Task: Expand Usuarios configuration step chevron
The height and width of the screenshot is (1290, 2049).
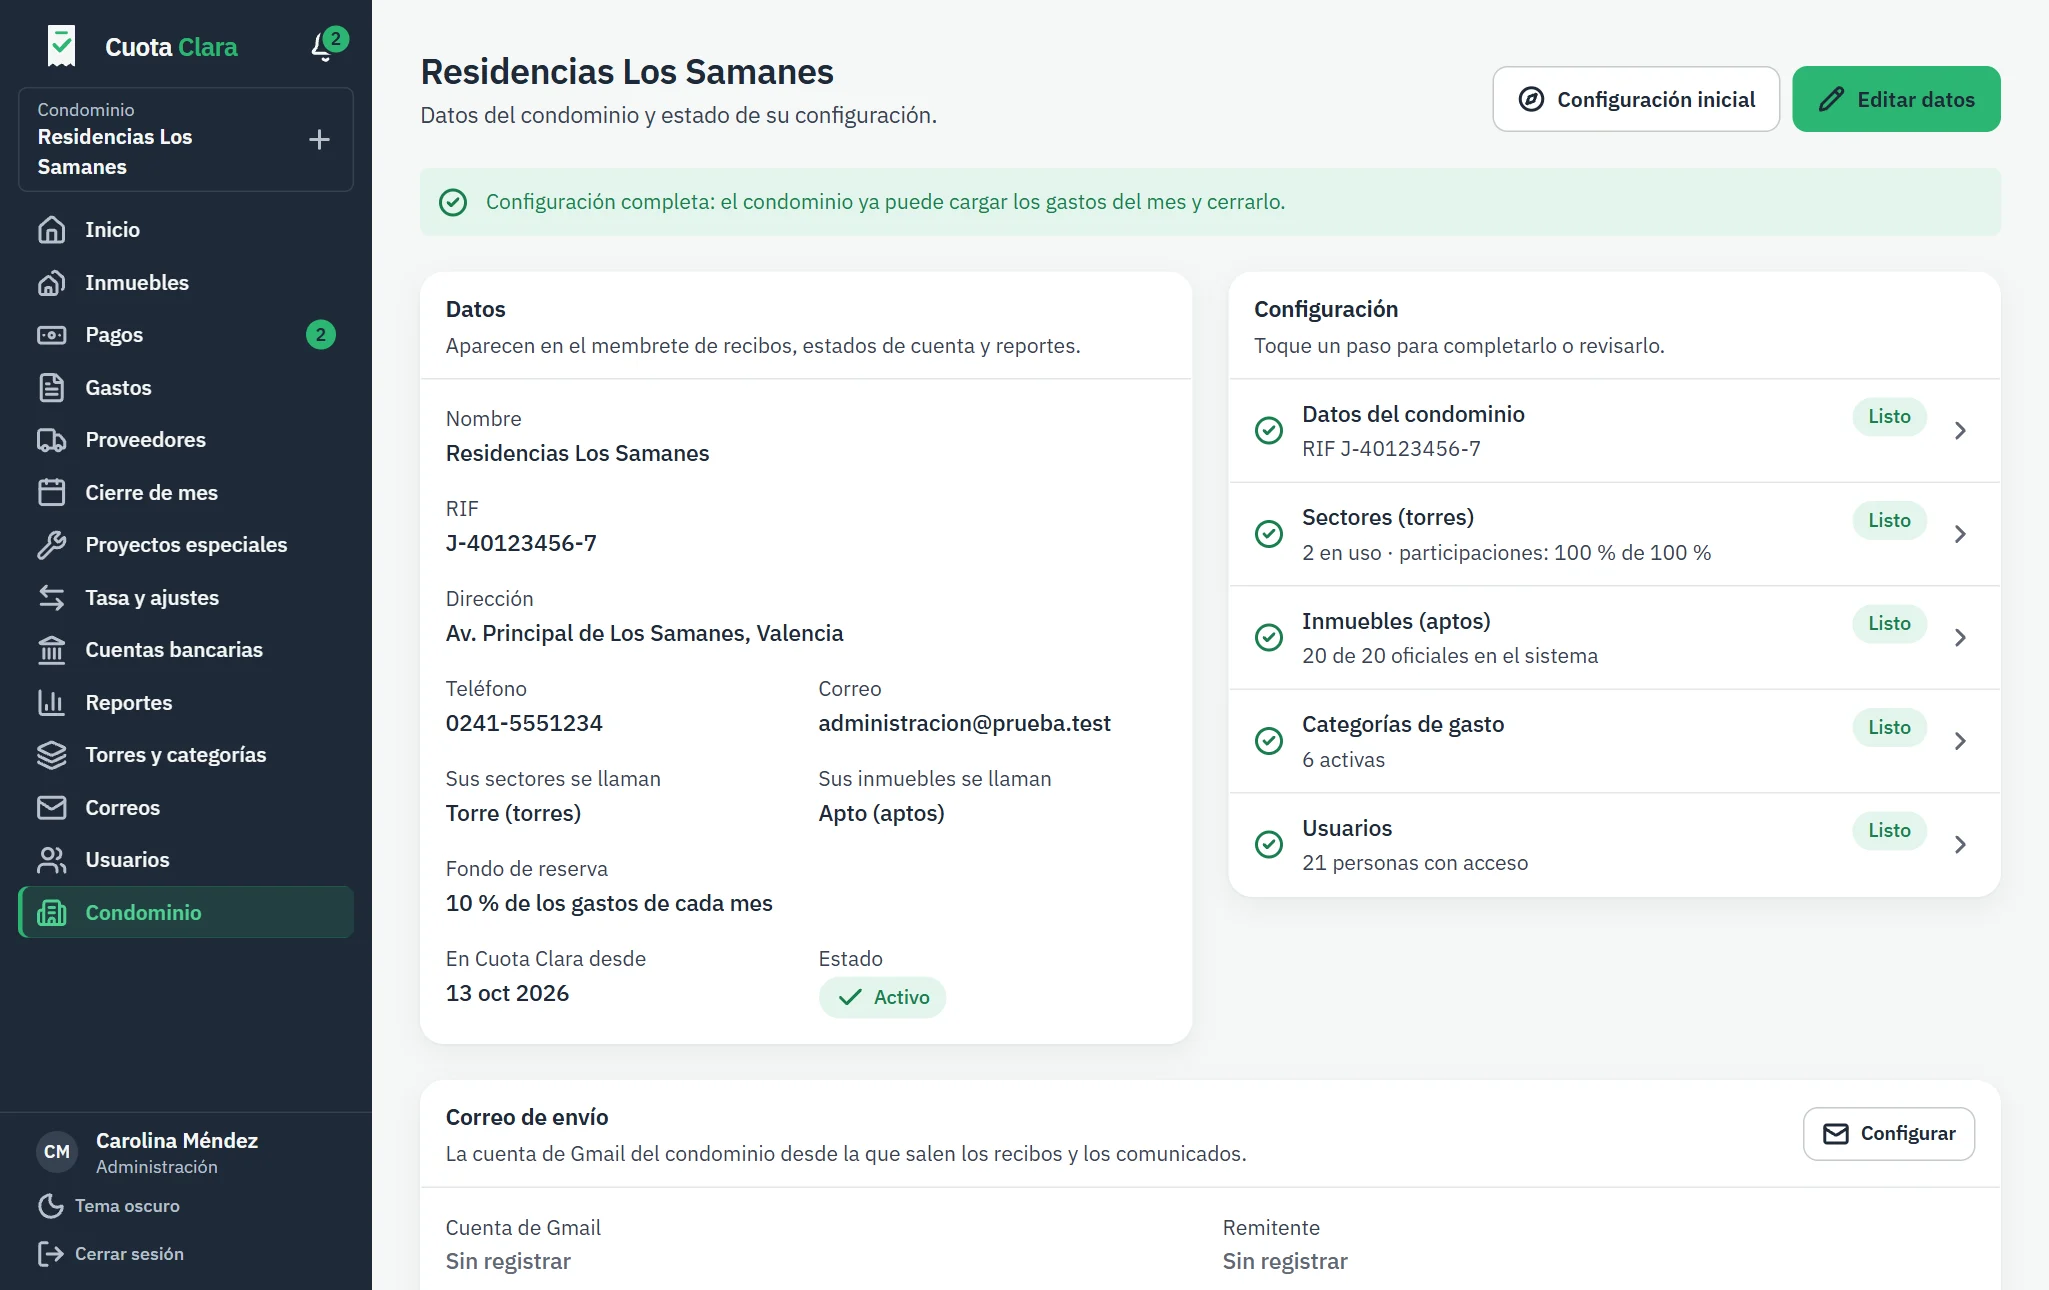Action: coord(1960,845)
